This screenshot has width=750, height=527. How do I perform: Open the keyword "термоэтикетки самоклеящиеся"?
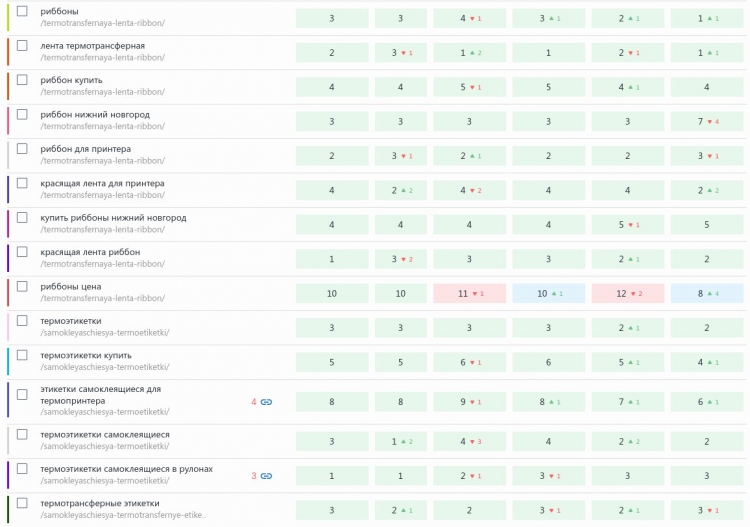pos(105,435)
